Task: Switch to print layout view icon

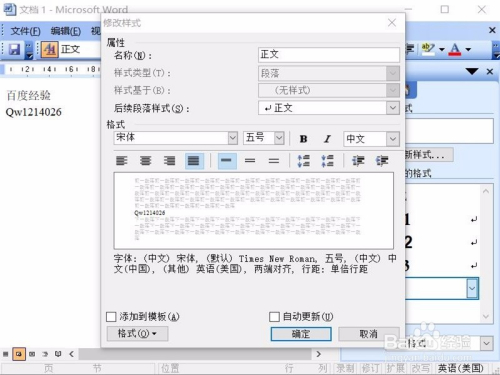Action: coord(32,354)
